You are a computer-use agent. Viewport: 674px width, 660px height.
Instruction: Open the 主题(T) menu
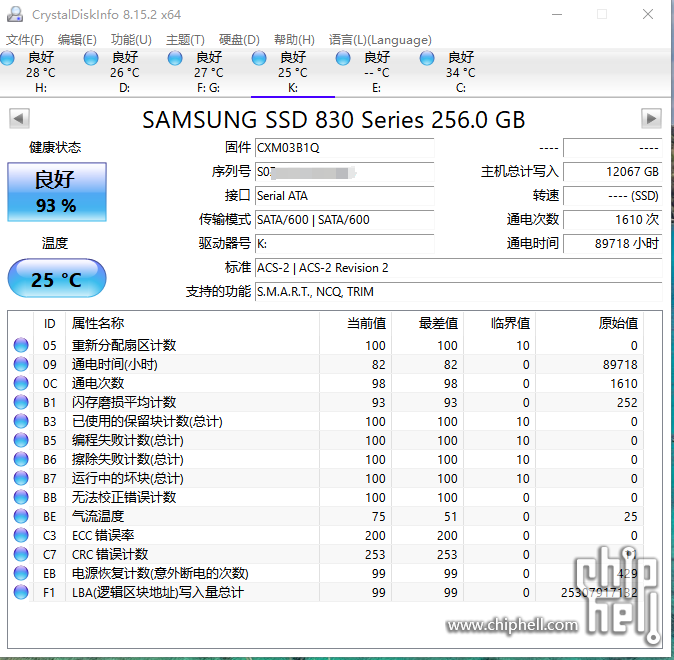pos(185,40)
